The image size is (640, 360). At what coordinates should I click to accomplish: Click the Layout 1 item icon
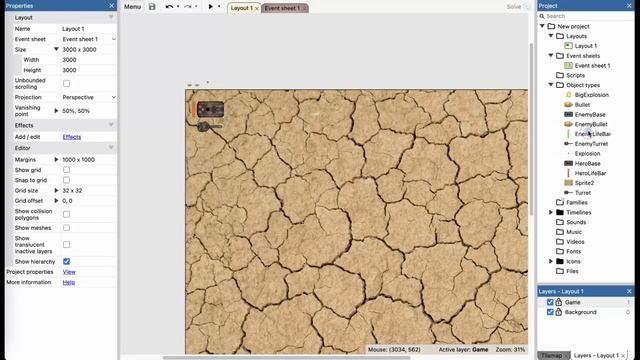tap(568, 46)
